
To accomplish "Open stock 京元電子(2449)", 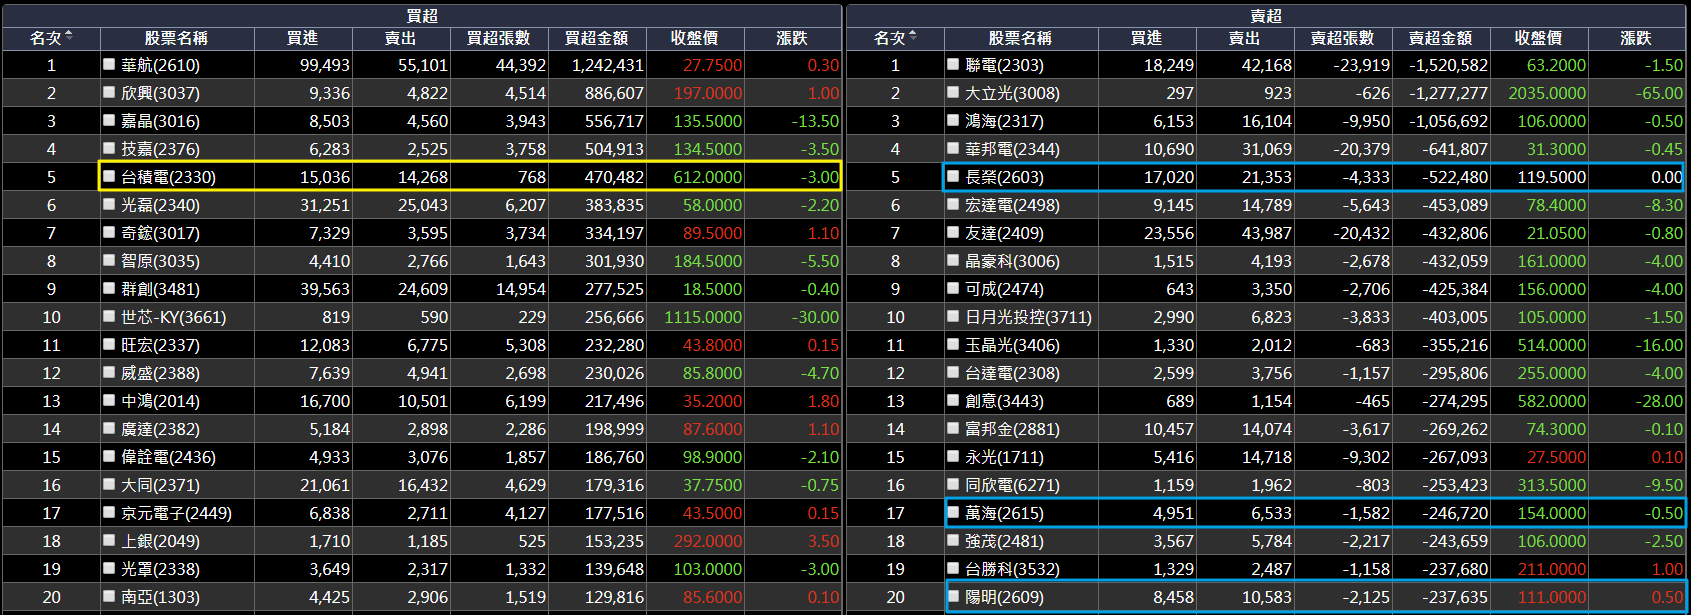I will (x=176, y=513).
